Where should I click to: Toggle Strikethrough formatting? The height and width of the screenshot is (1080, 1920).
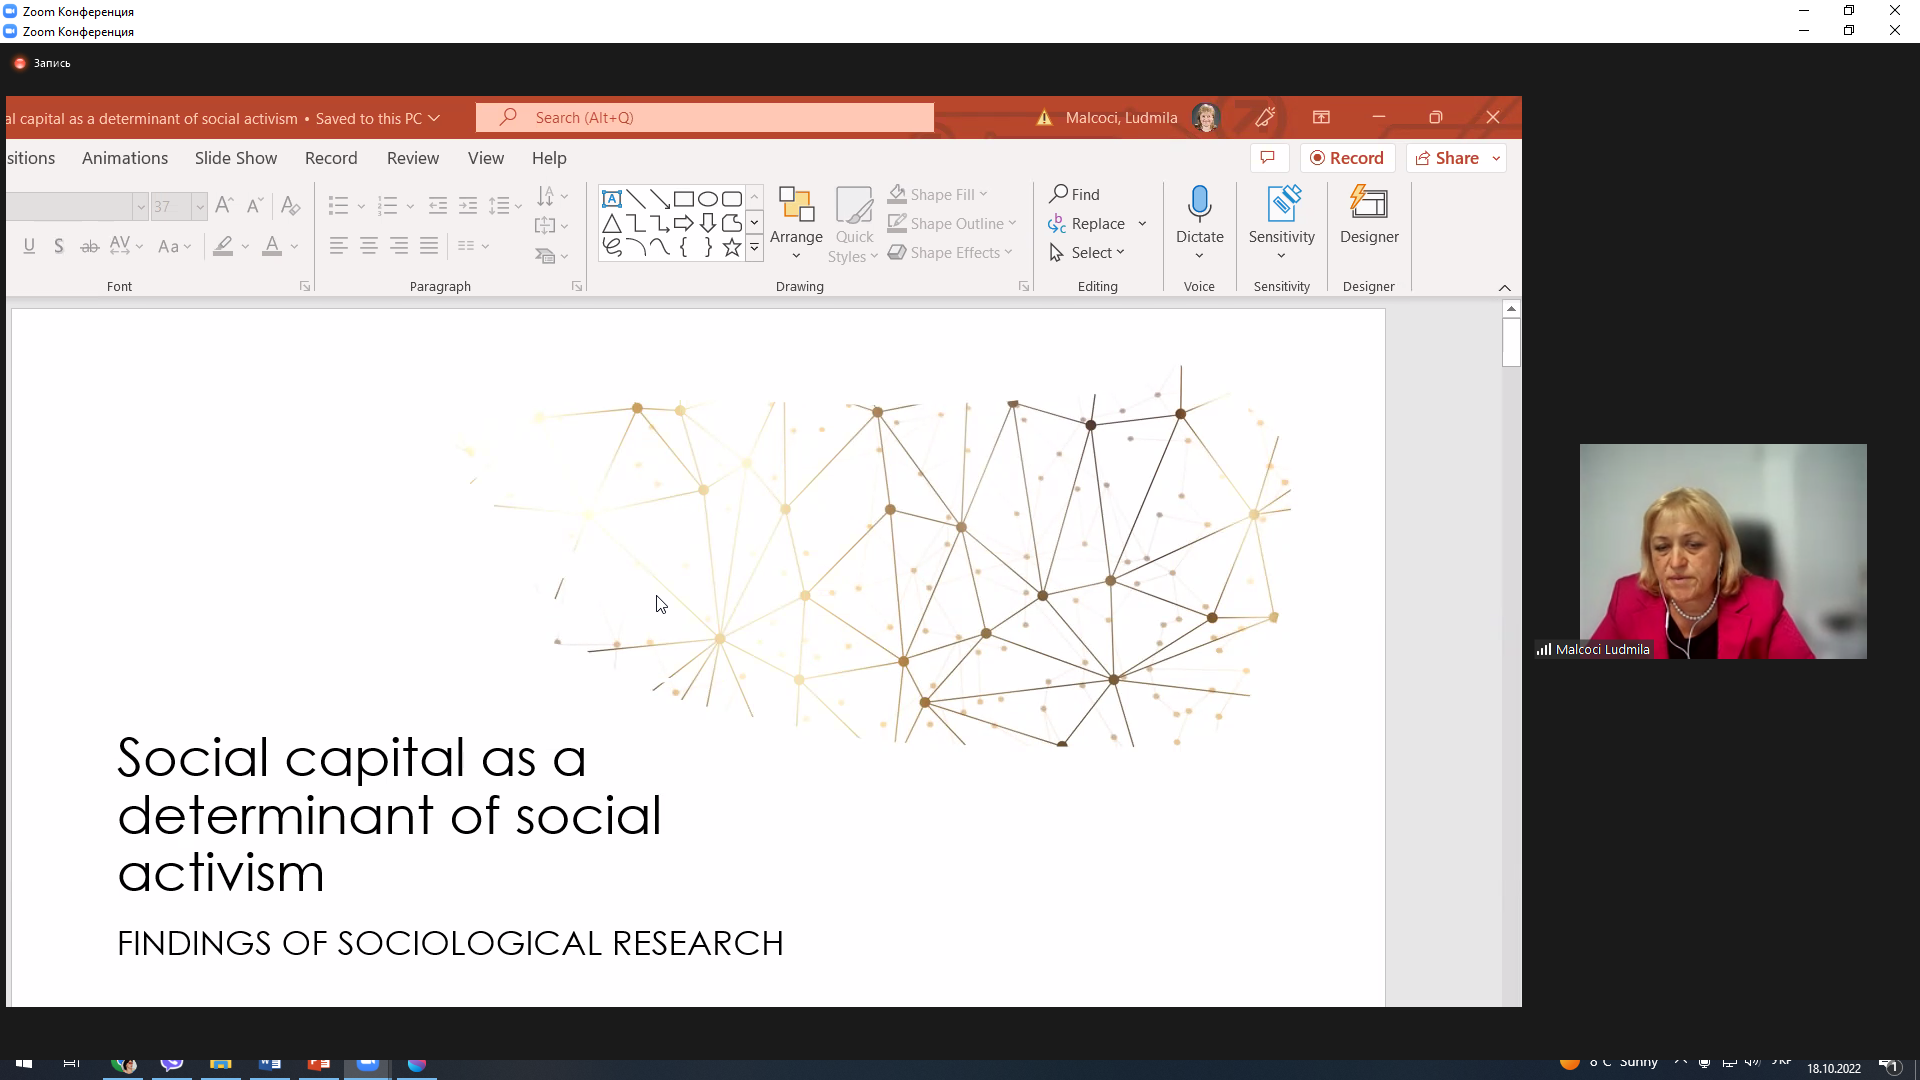[89, 246]
